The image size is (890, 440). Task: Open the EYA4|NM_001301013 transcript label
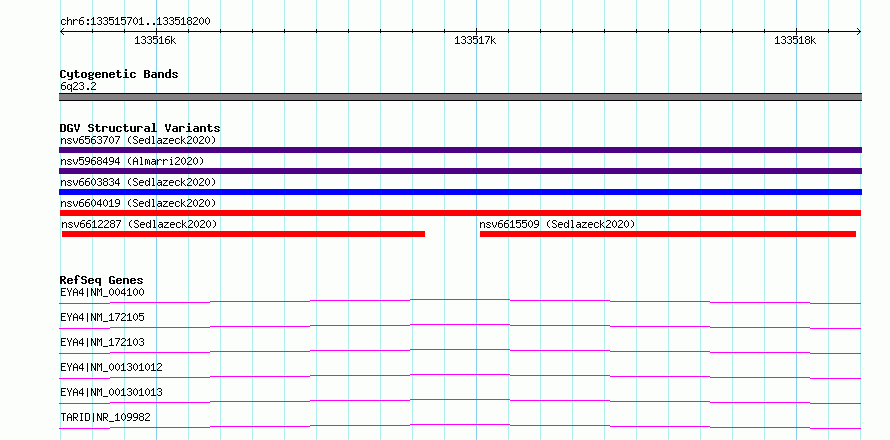point(111,392)
